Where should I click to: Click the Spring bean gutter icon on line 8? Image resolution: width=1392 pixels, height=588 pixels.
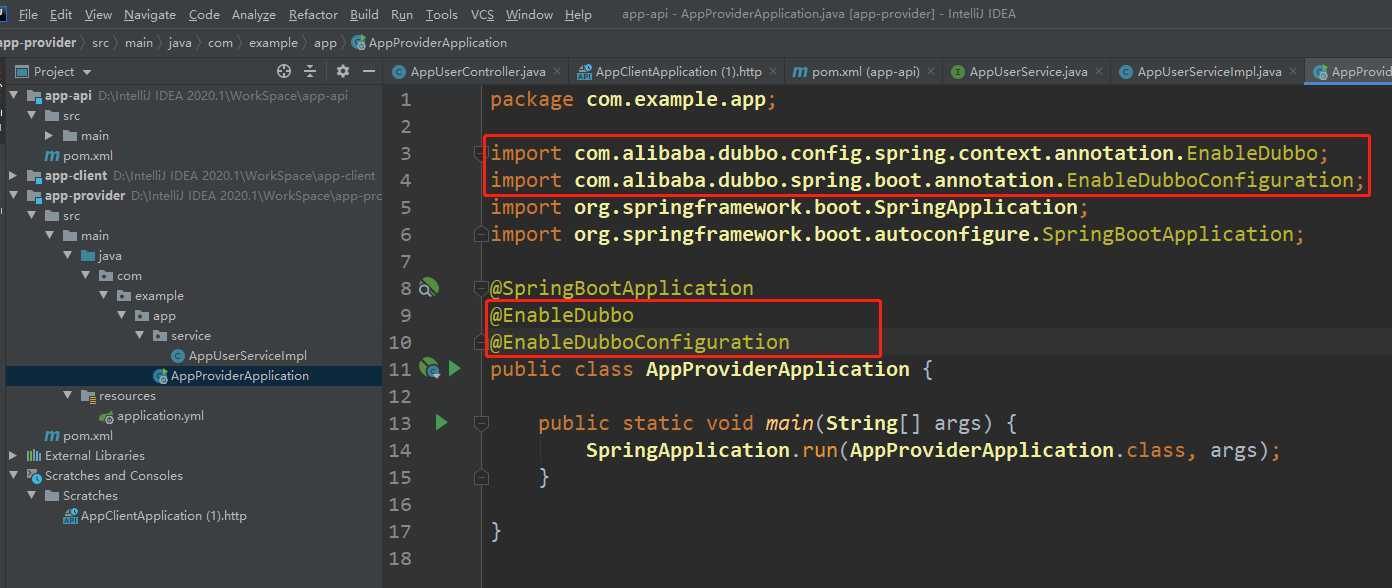click(428, 288)
